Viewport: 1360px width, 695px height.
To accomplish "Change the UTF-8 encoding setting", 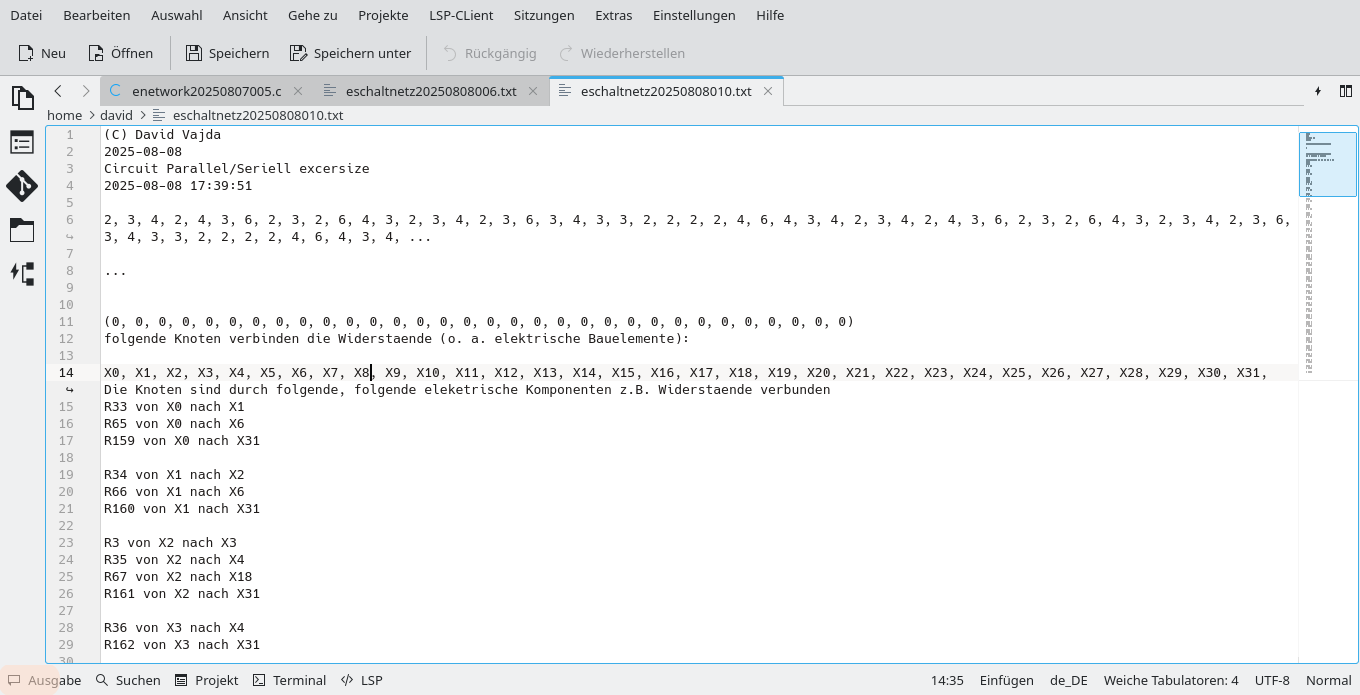I will point(1272,680).
